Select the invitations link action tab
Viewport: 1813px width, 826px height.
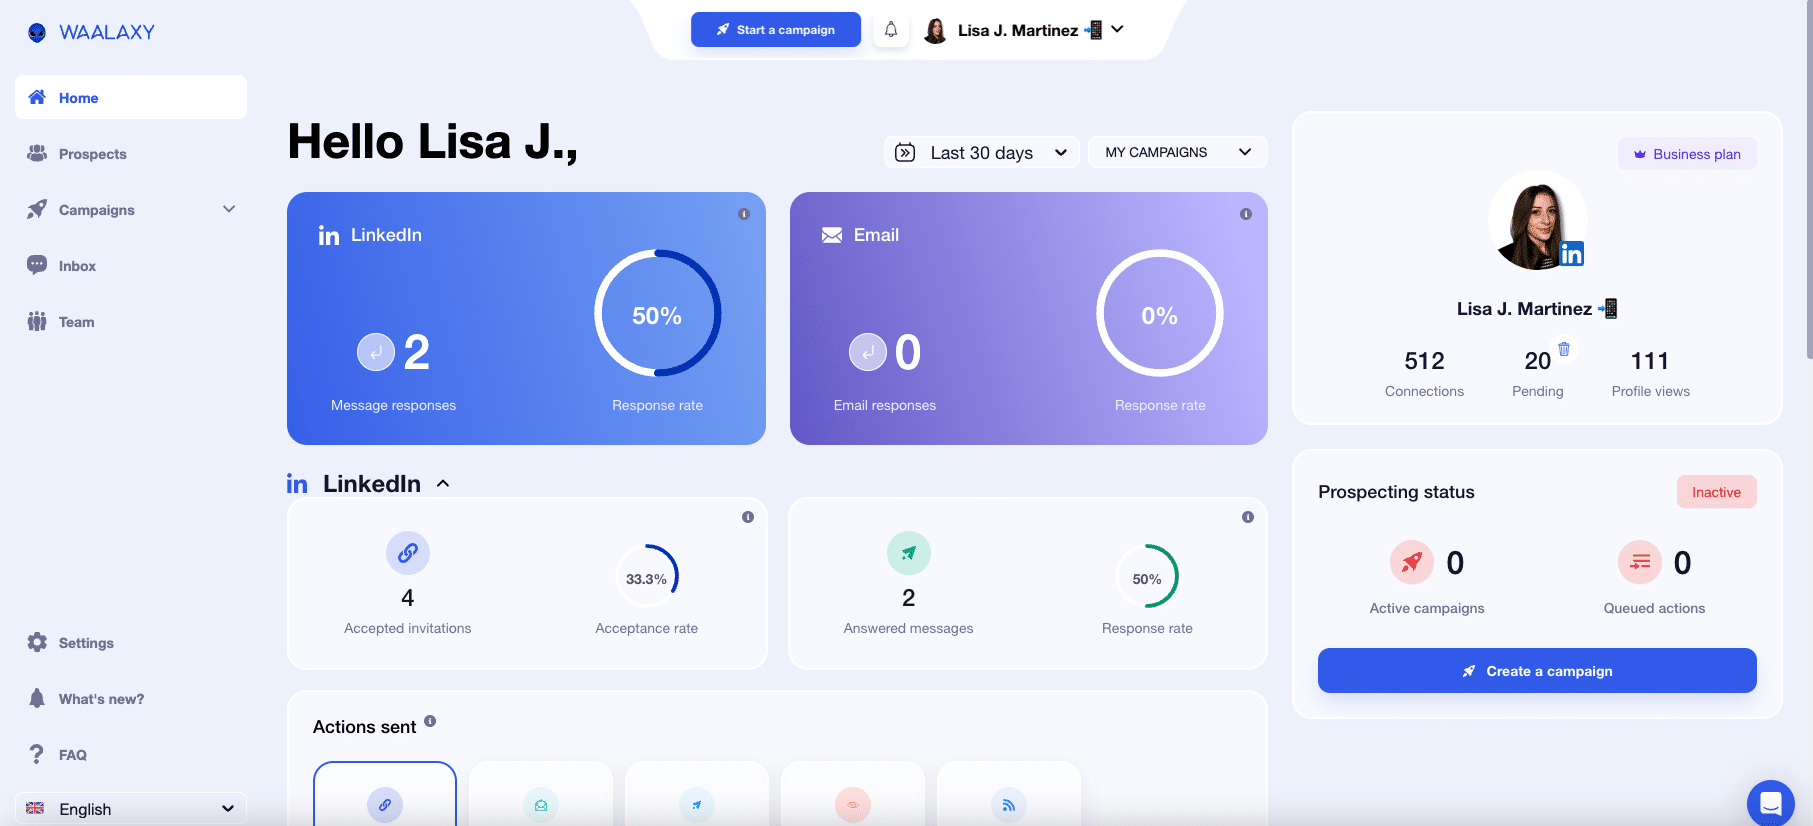coord(385,794)
